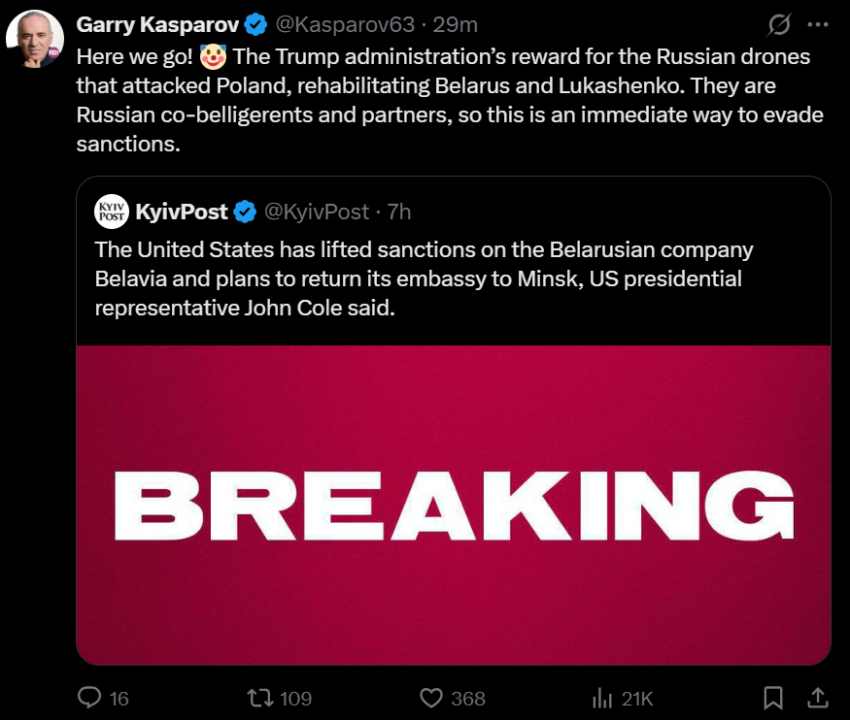This screenshot has width=850, height=720.
Task: Click Garry Kasparov's verified badge
Action: (256, 23)
